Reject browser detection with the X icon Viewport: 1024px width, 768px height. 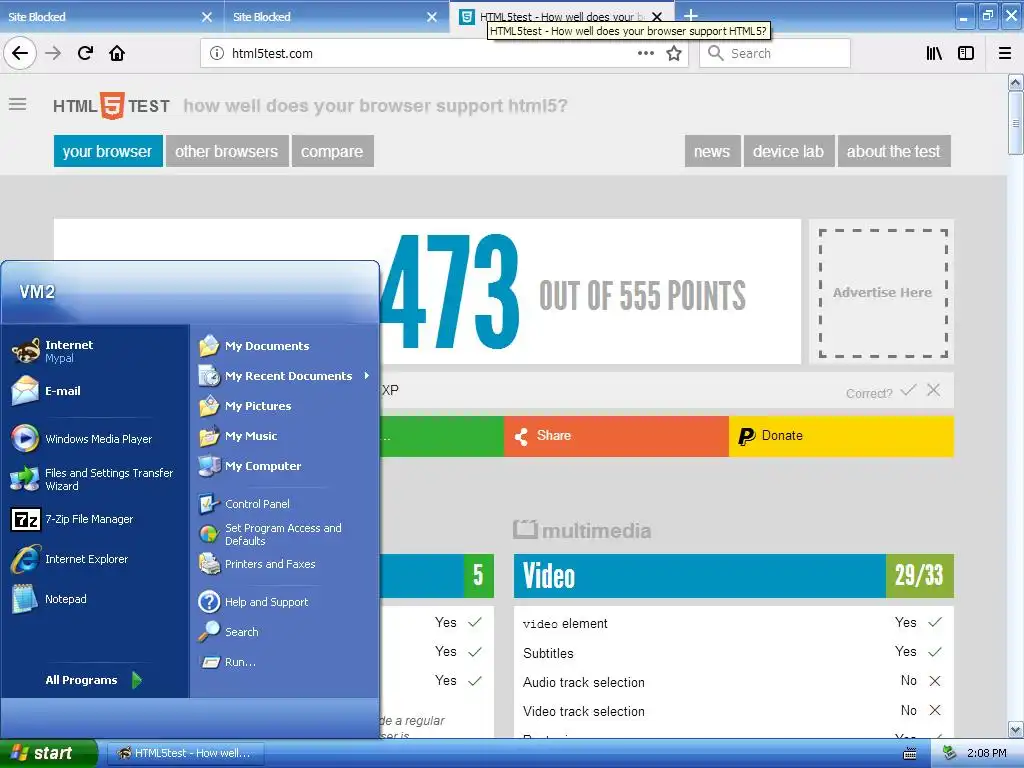point(934,391)
